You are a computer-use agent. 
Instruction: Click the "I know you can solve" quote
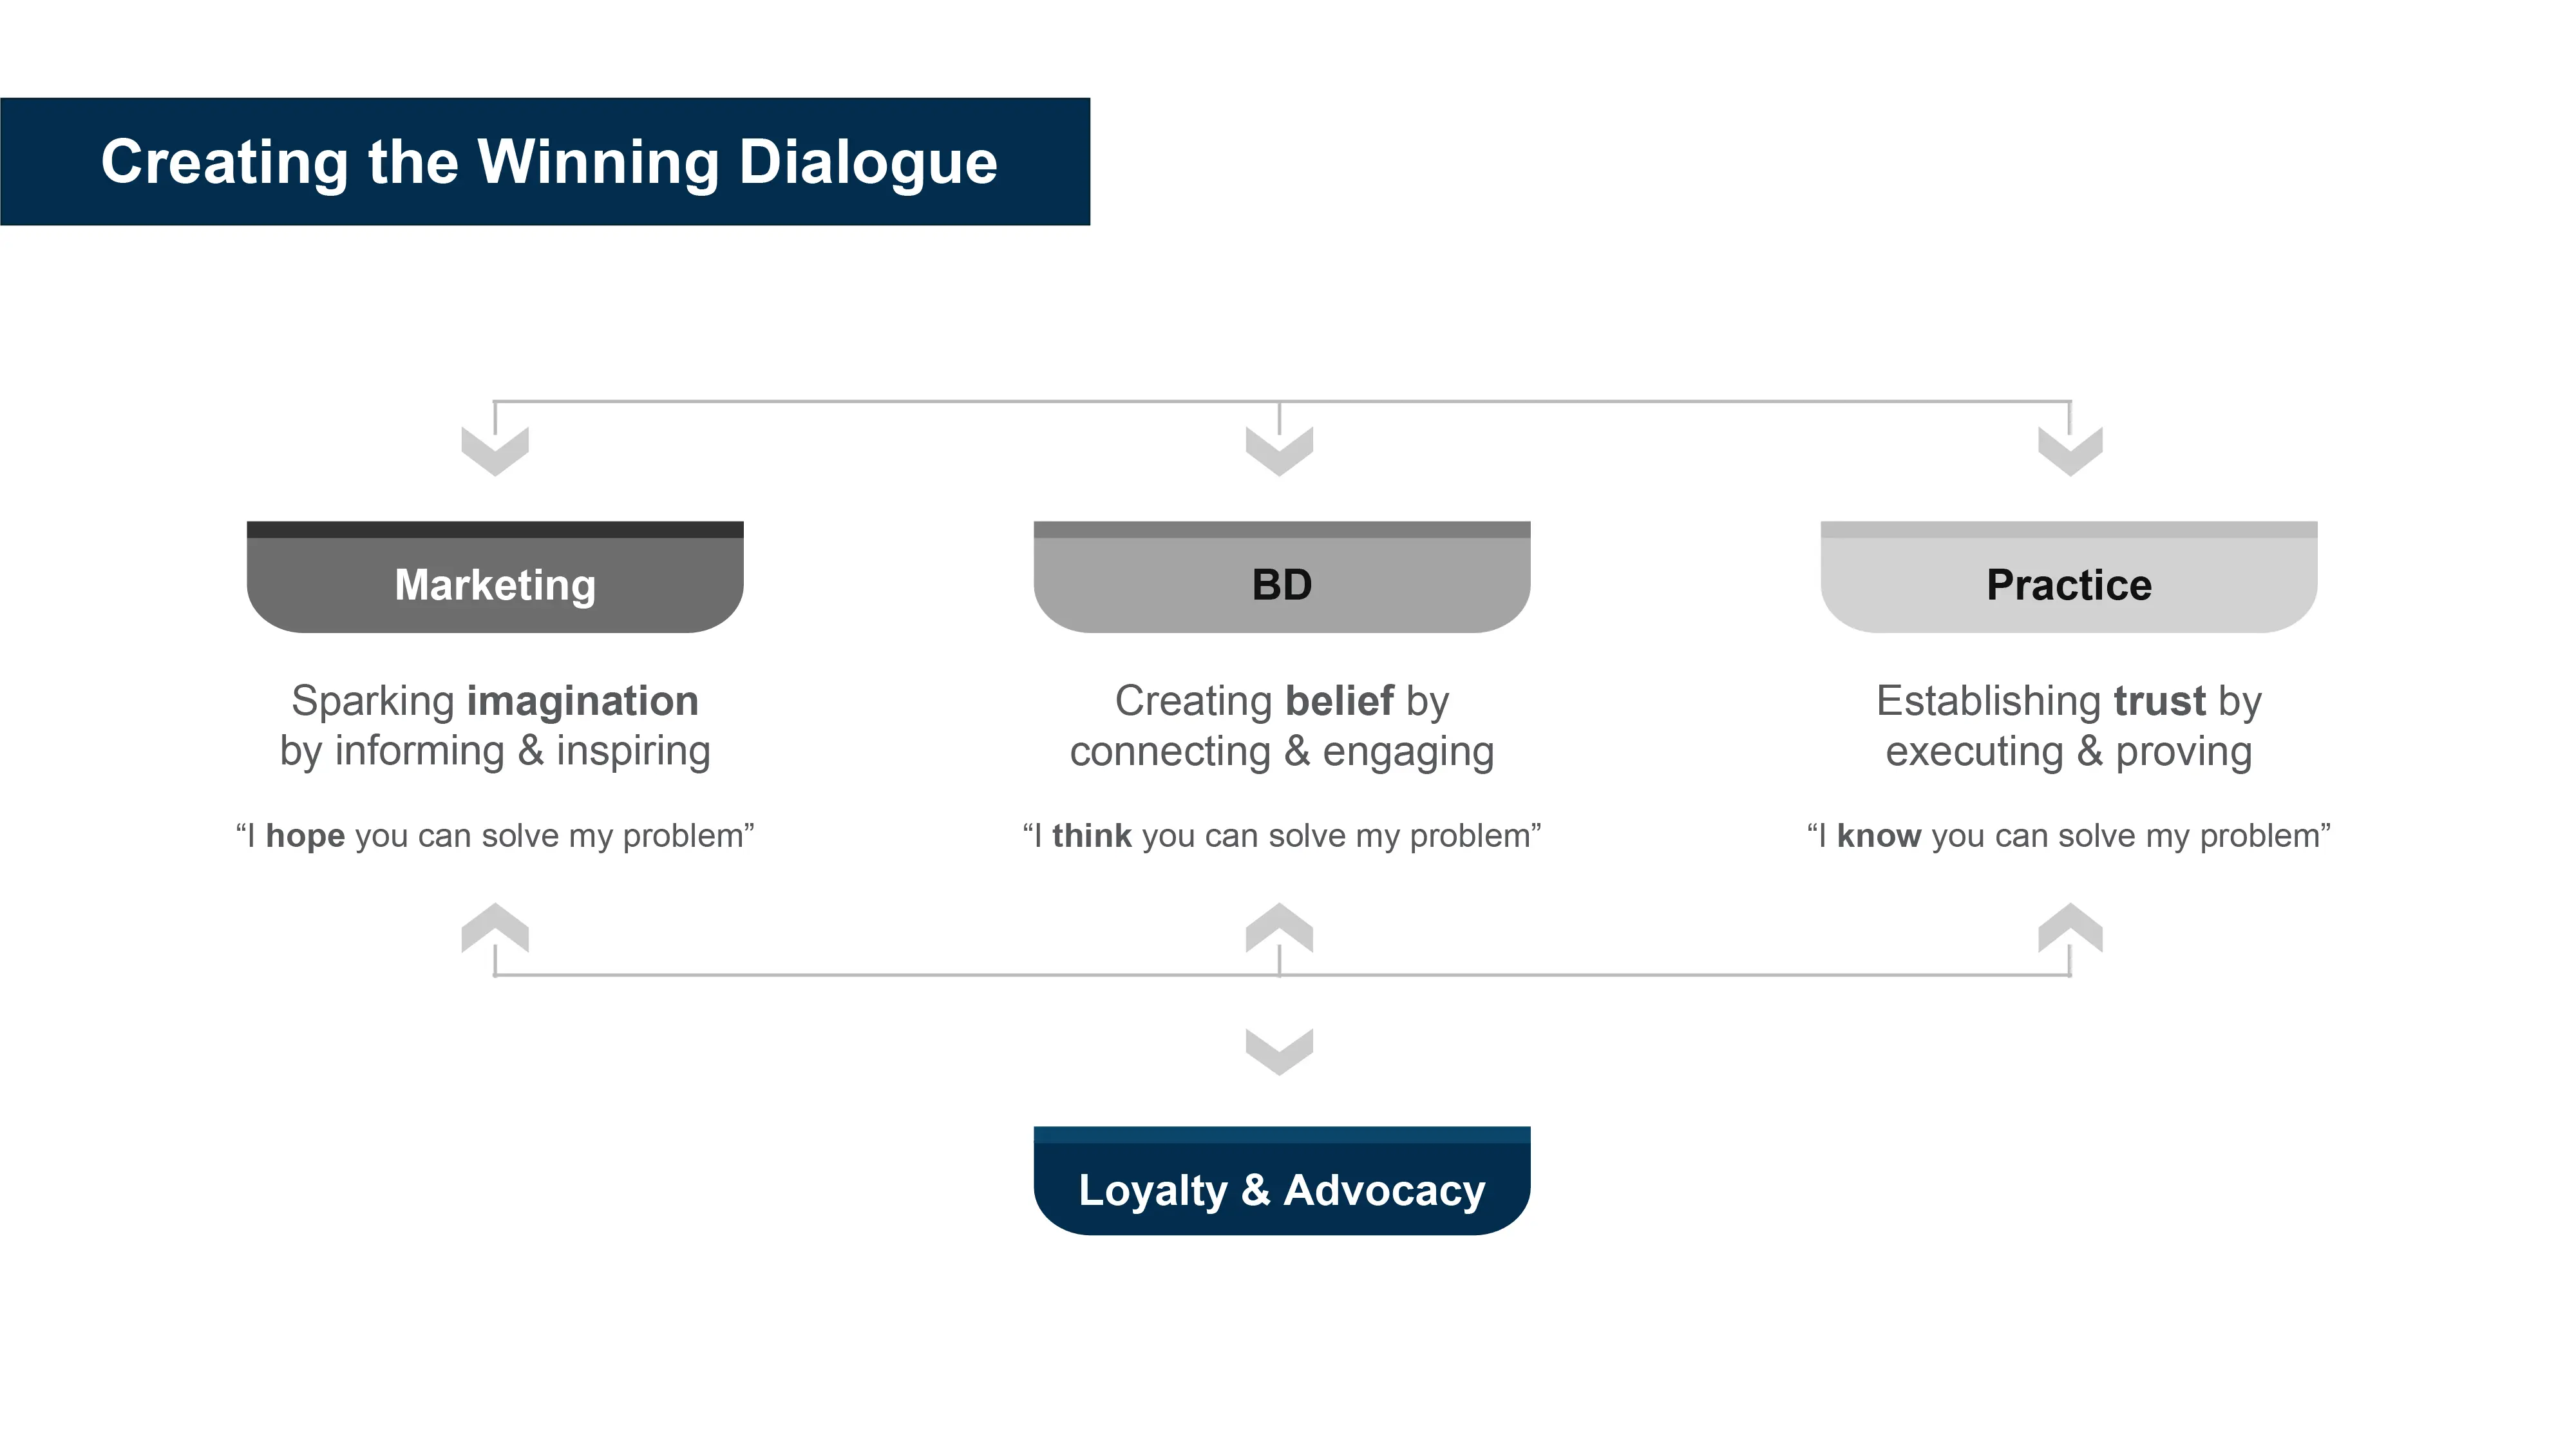2069,836
